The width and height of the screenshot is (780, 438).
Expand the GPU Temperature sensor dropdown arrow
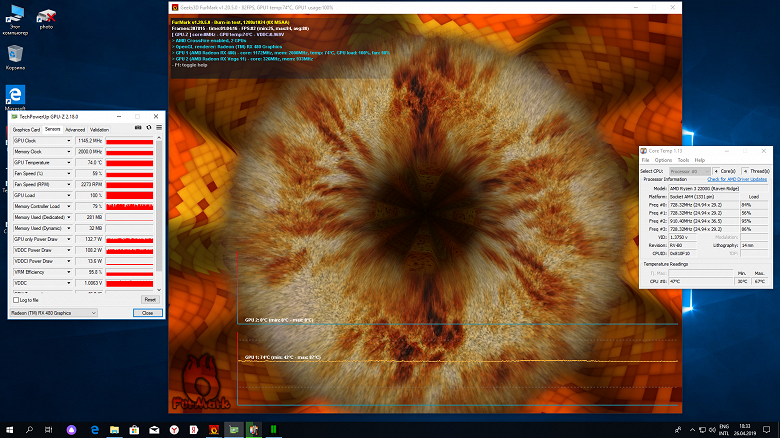click(69, 163)
